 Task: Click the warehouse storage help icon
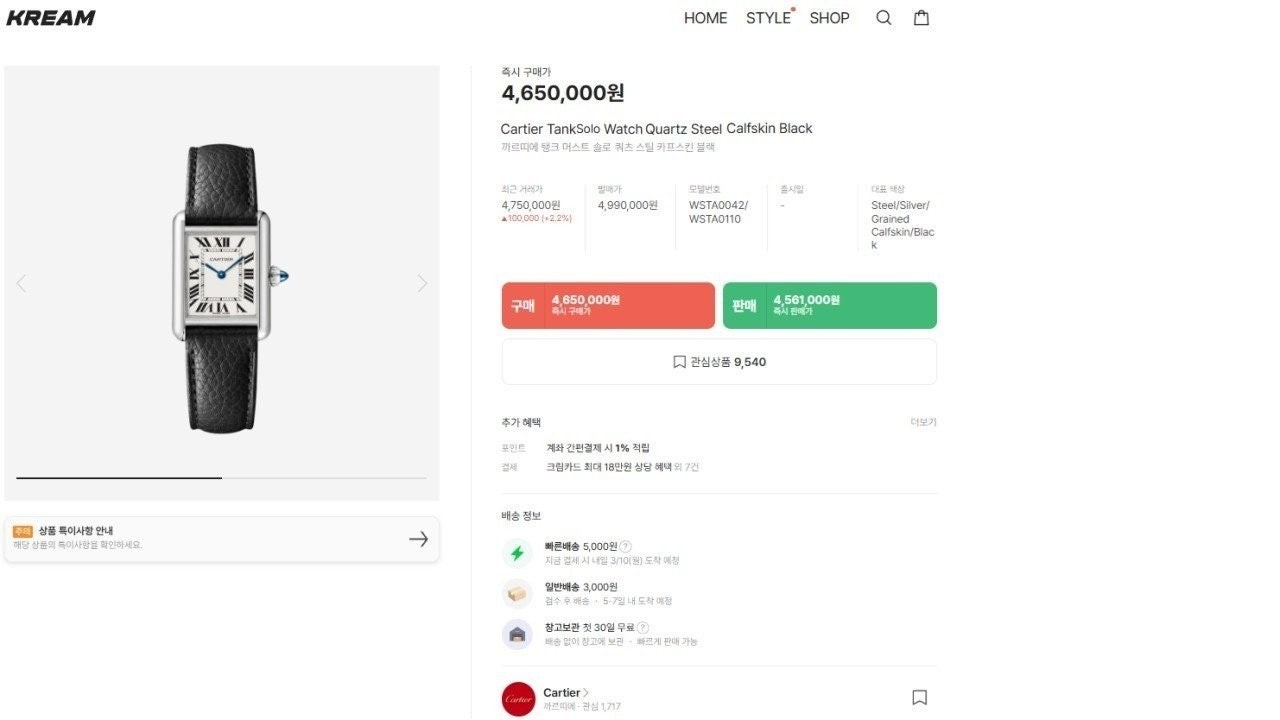coord(642,627)
